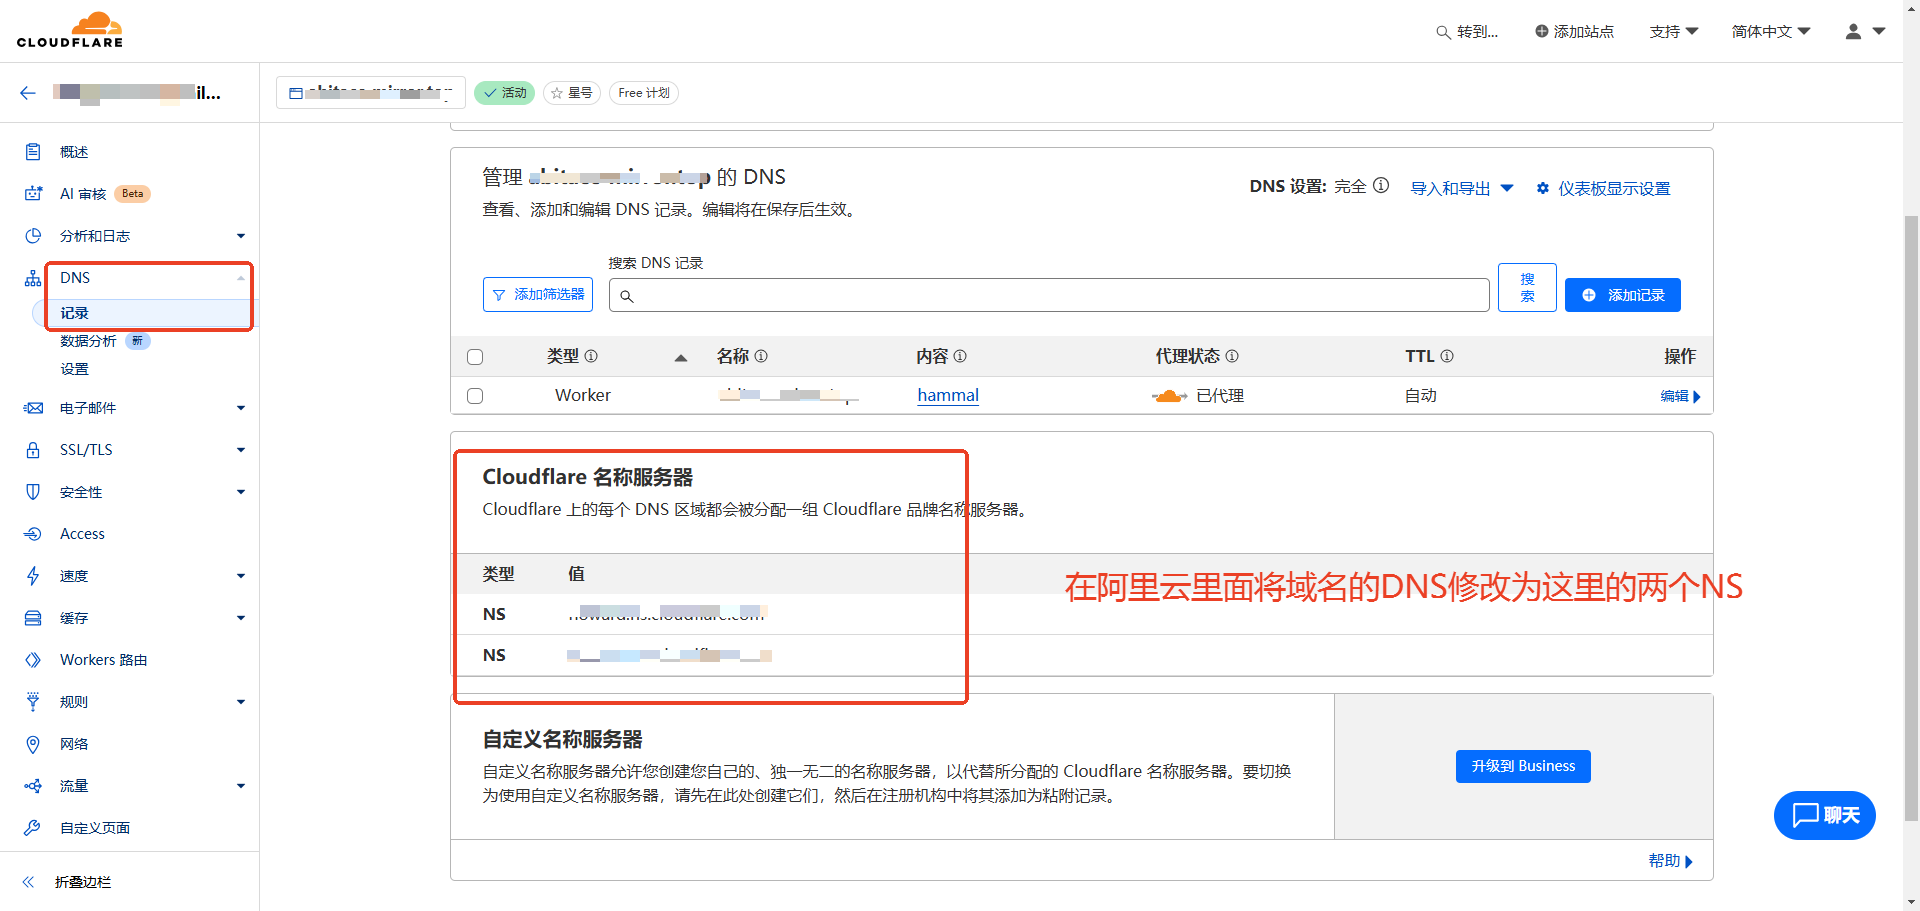Open DNS 设置 submenu item
Screen dimensions: 1920x911
[74, 369]
